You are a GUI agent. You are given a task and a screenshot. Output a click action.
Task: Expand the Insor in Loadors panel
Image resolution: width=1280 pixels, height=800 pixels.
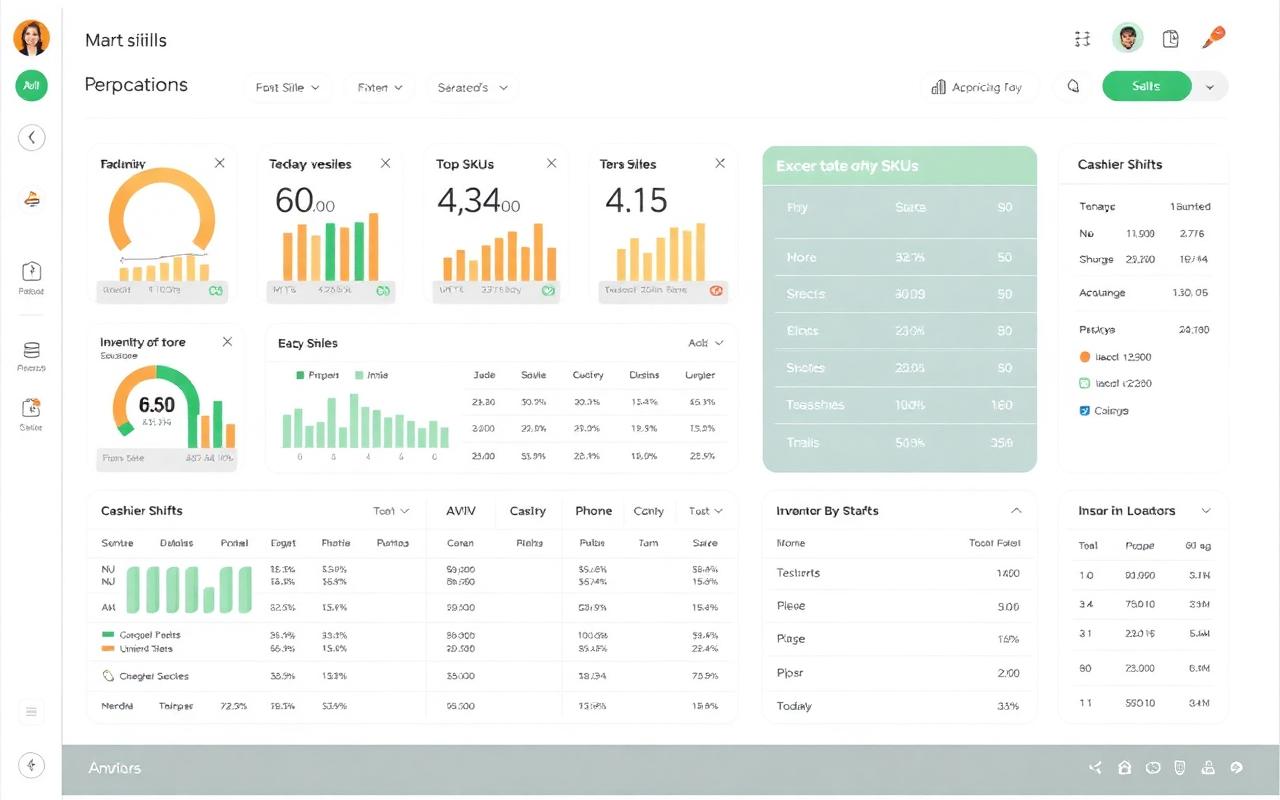pyautogui.click(x=1206, y=511)
